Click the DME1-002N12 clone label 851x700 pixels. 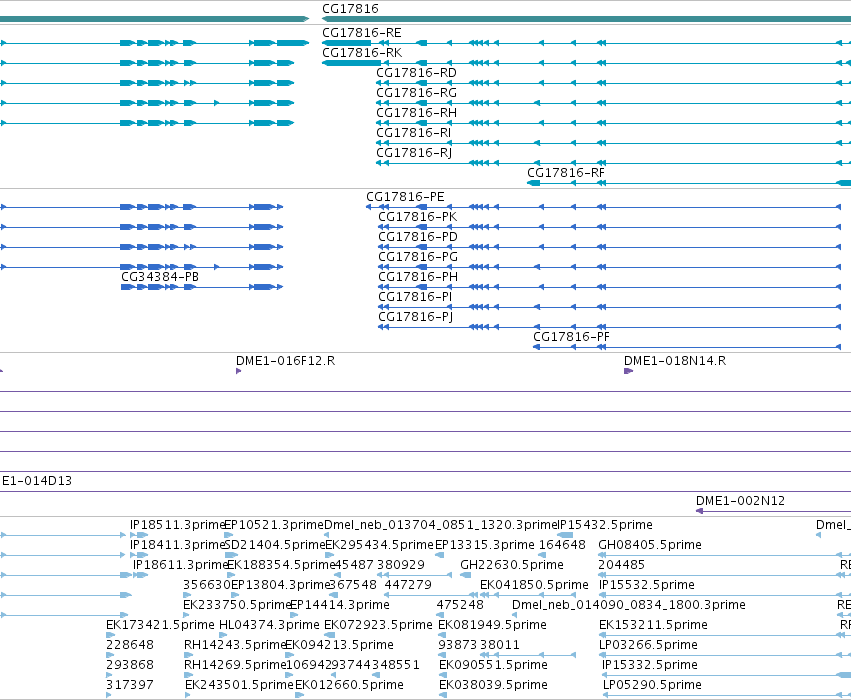[740, 501]
